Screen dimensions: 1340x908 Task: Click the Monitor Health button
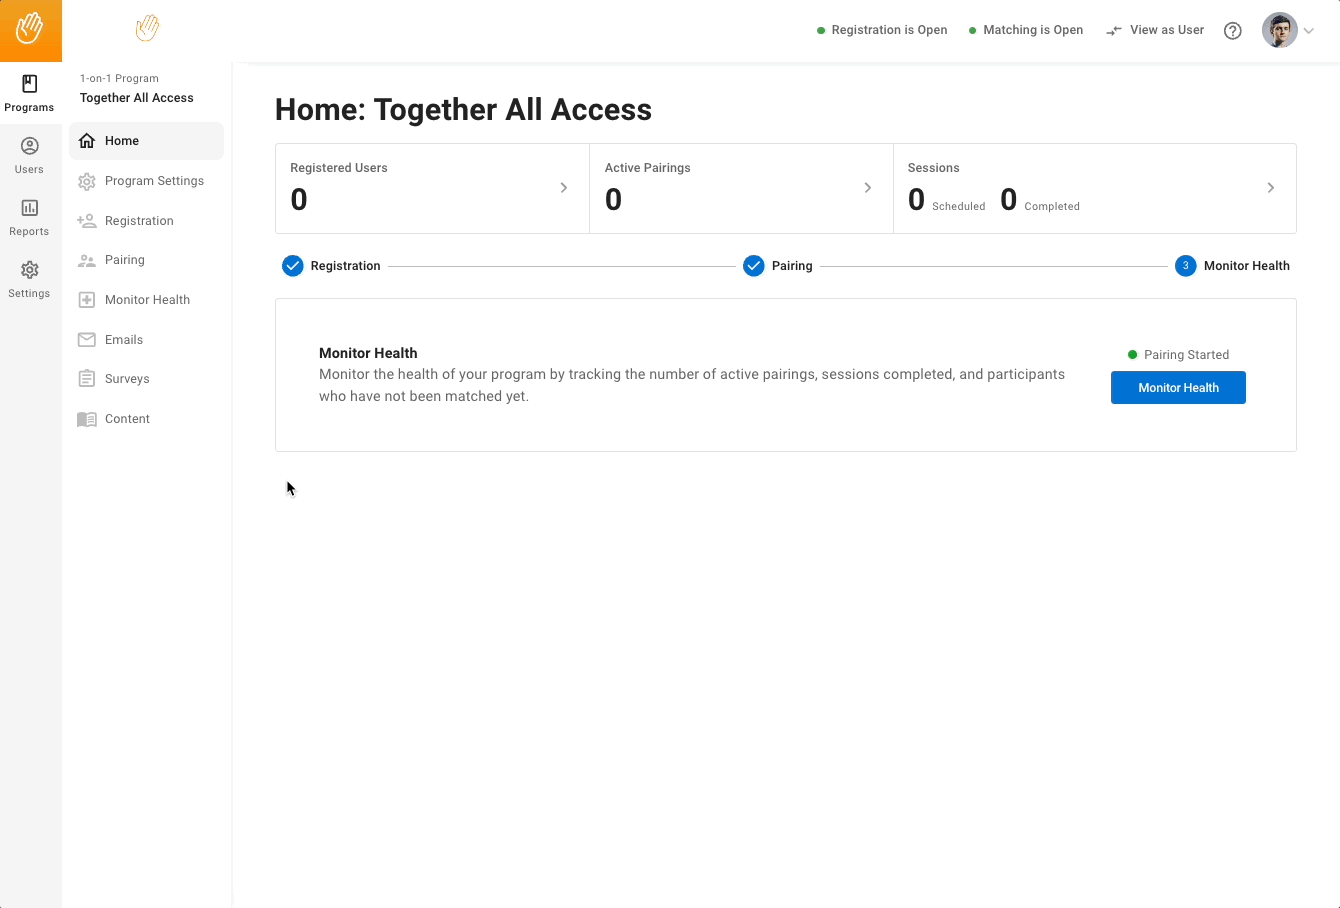(x=1178, y=387)
